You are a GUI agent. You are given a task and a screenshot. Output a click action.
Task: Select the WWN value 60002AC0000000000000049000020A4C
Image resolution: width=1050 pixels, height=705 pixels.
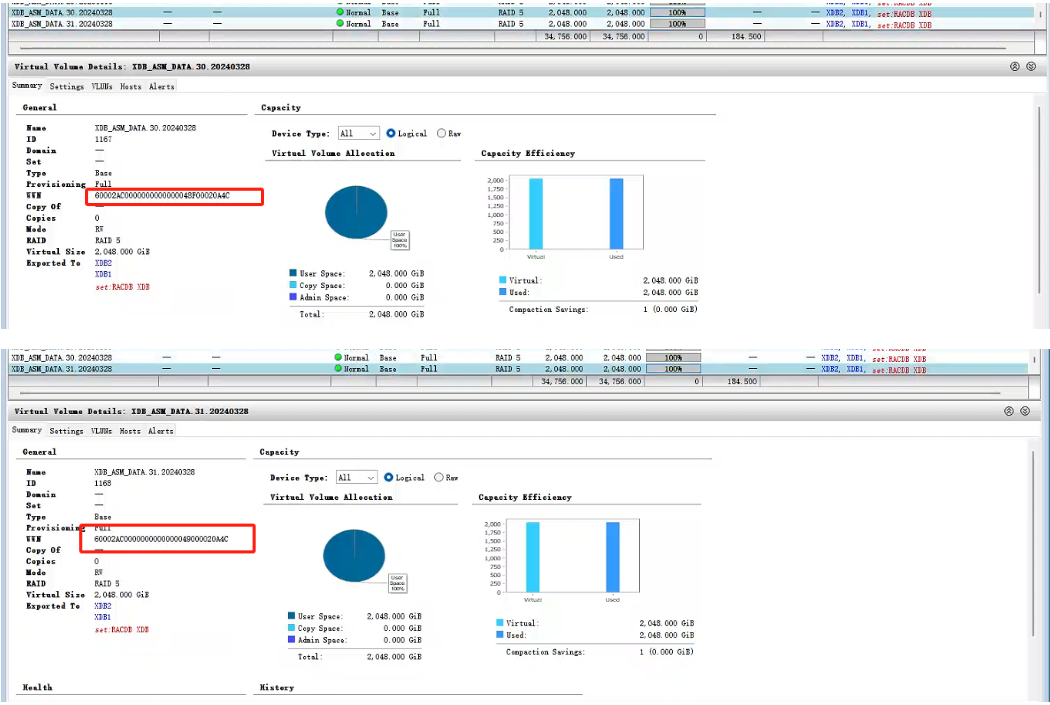[161, 539]
